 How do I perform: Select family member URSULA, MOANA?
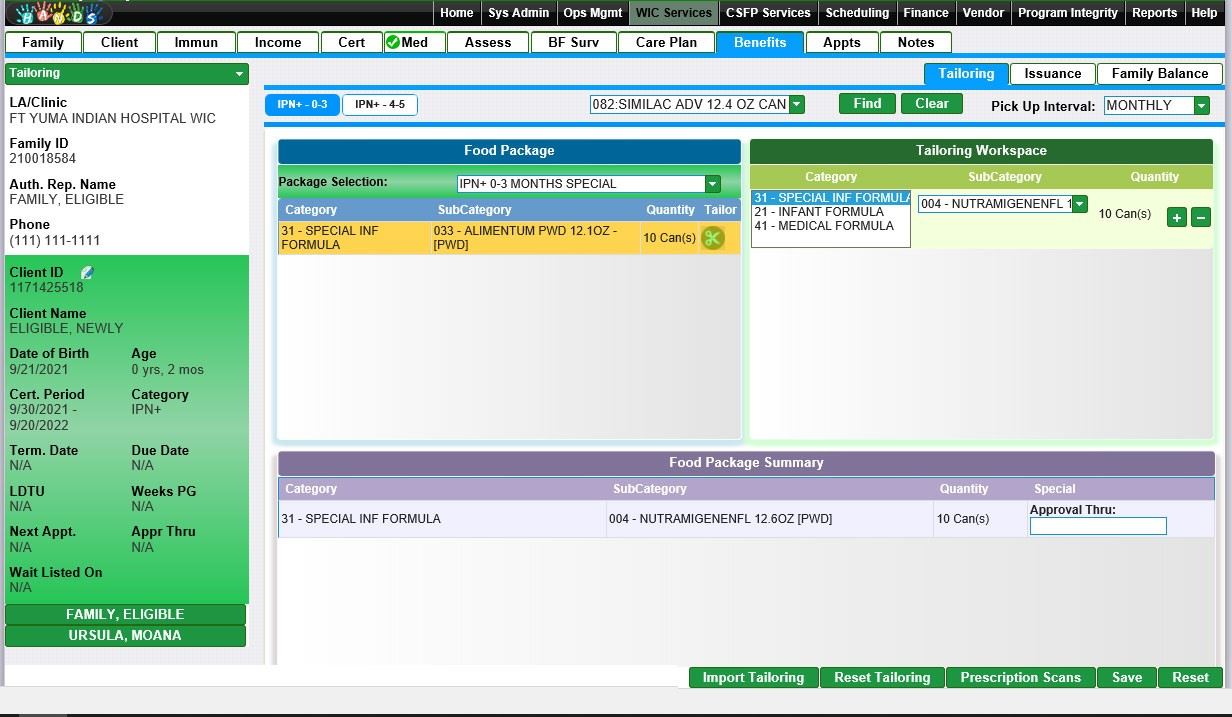click(125, 635)
